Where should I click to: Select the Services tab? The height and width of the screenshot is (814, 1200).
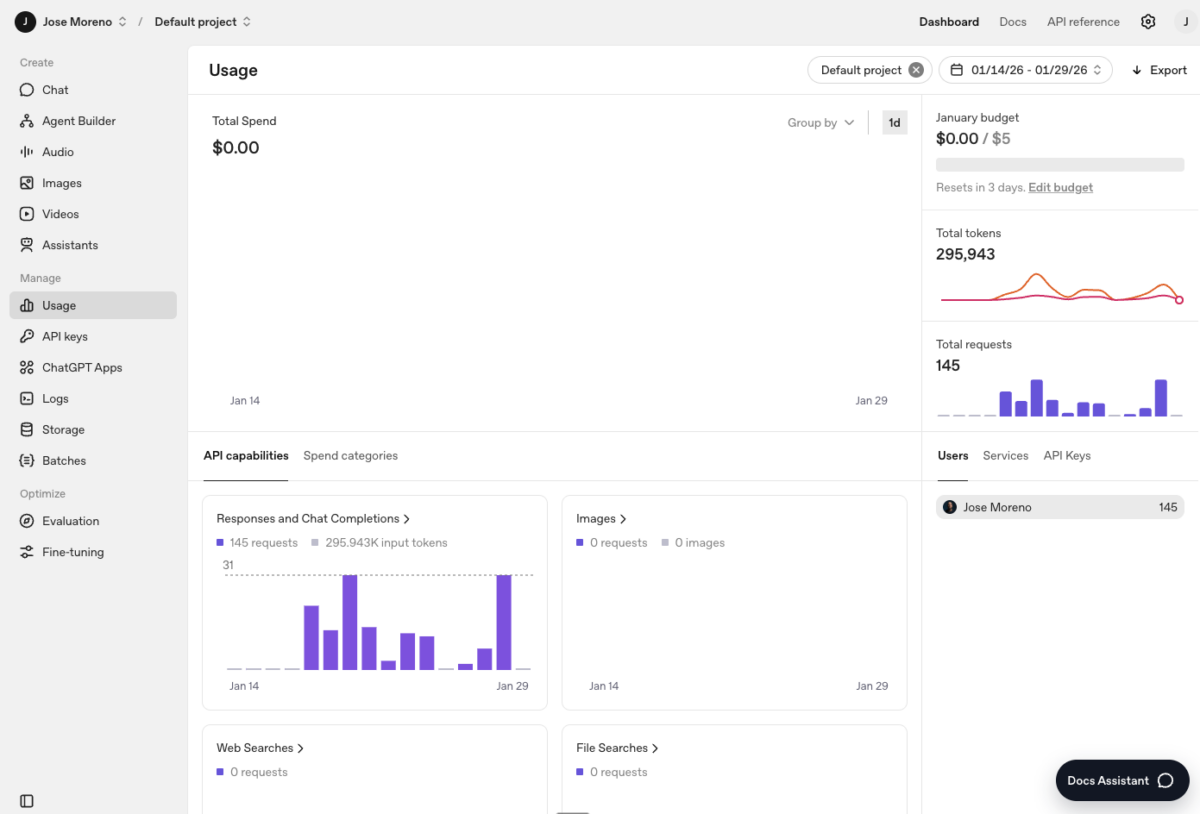pos(1005,455)
